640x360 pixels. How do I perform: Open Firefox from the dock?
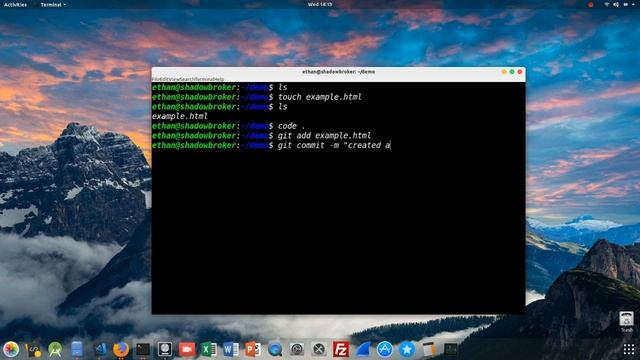(x=121, y=349)
